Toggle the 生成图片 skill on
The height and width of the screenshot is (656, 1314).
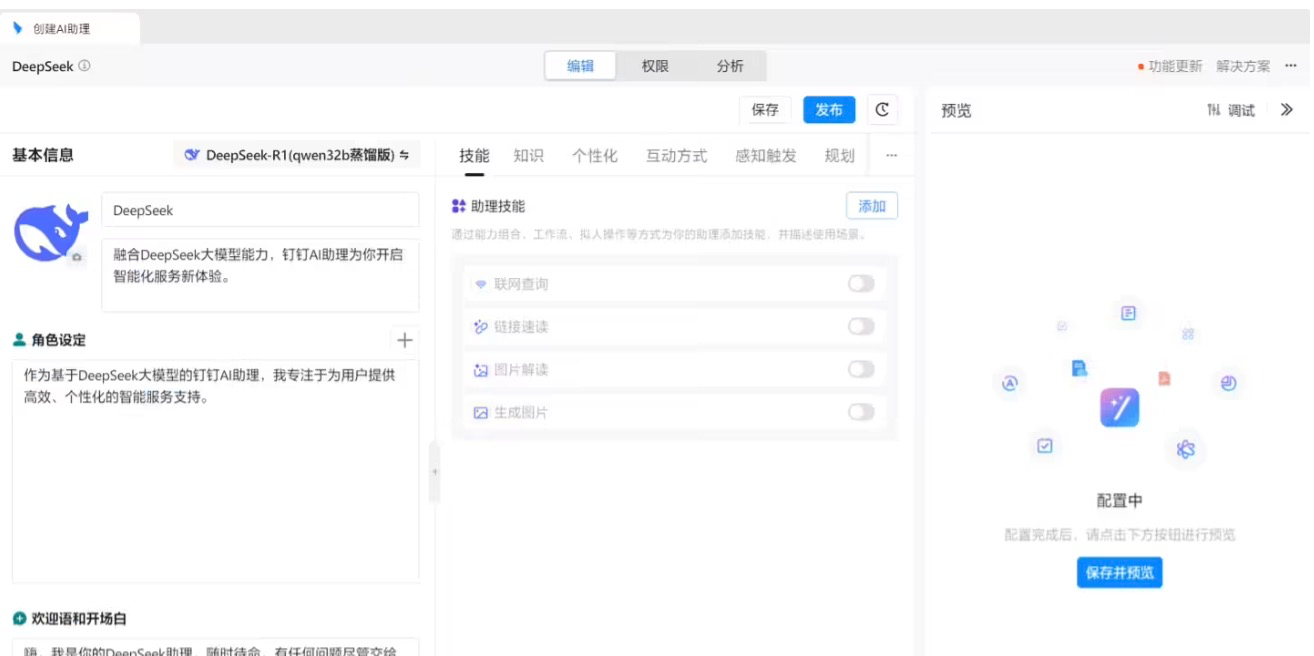[x=860, y=412]
